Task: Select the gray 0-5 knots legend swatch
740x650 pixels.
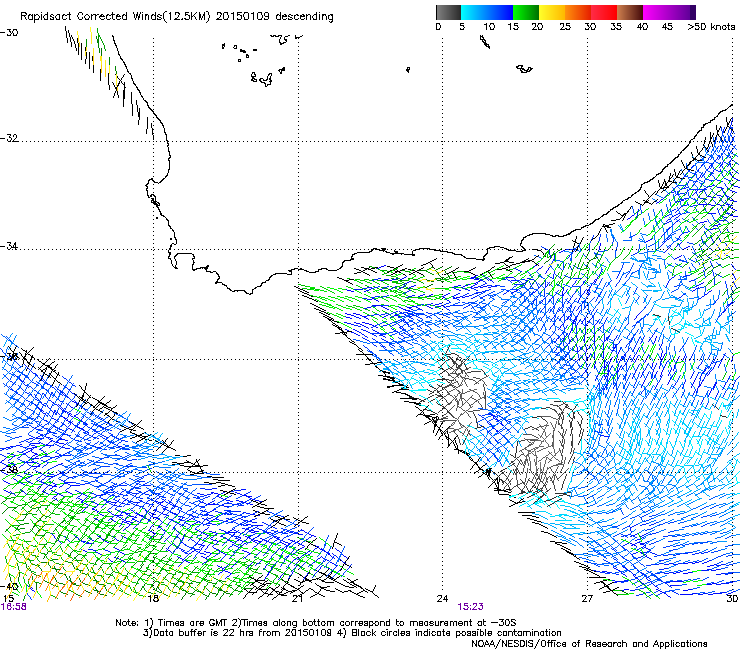Action: pos(448,12)
